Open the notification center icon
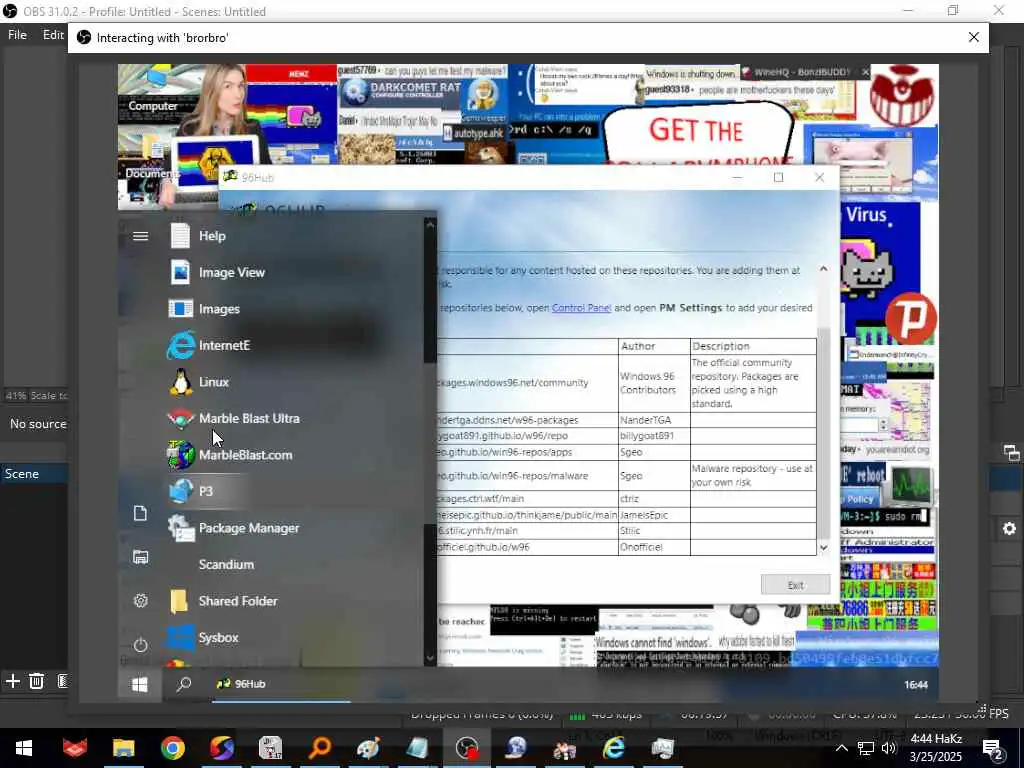Image resolution: width=1024 pixels, height=768 pixels. click(992, 749)
